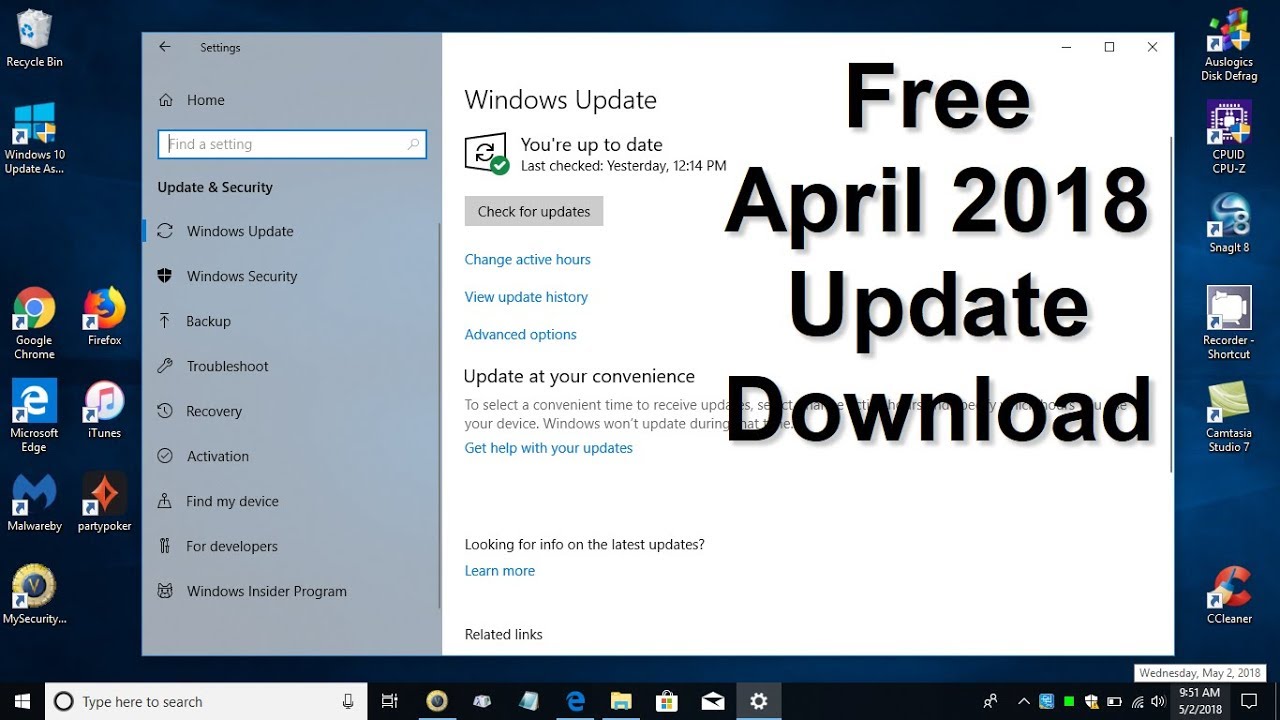Click the taskbar Type here to search box
The height and width of the screenshot is (720, 1280).
(206, 701)
